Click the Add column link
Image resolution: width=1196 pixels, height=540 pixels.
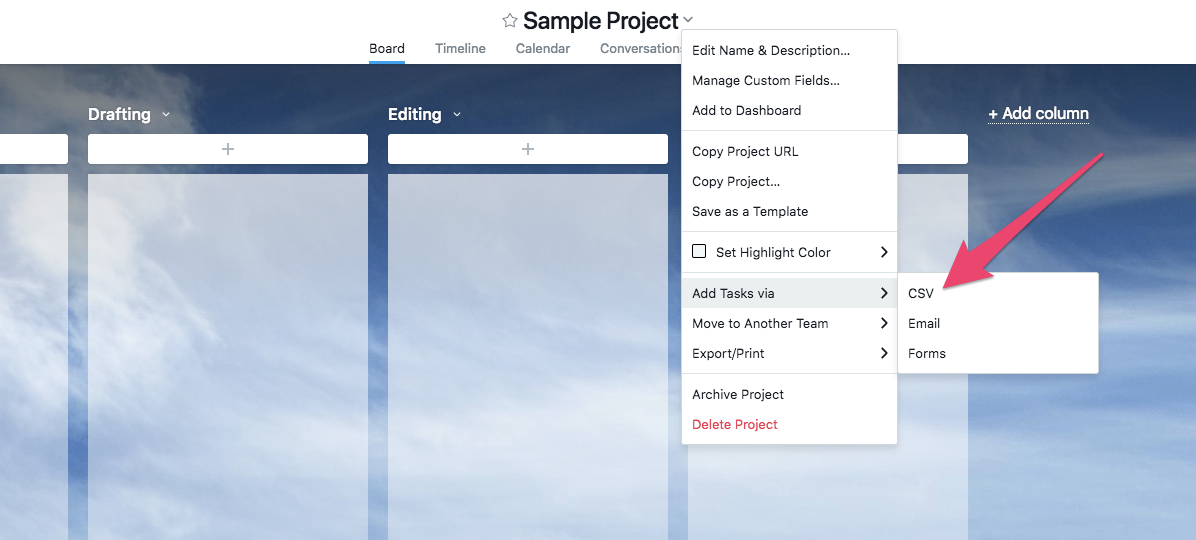pyautogui.click(x=1038, y=114)
